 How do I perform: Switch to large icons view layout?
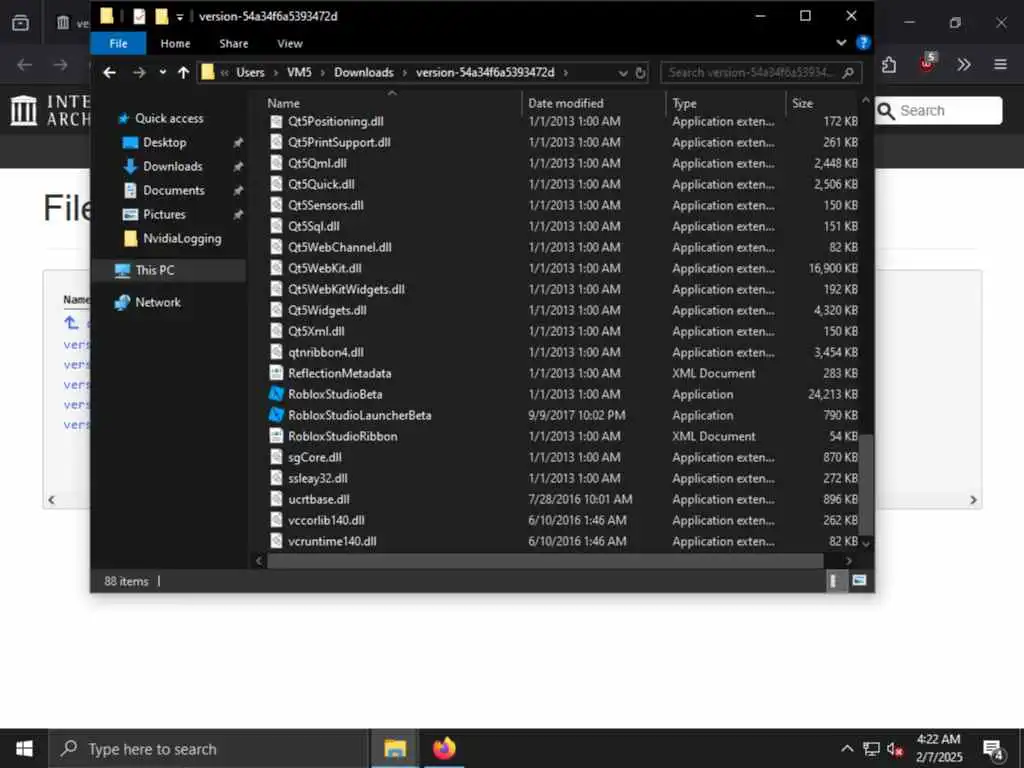859,581
